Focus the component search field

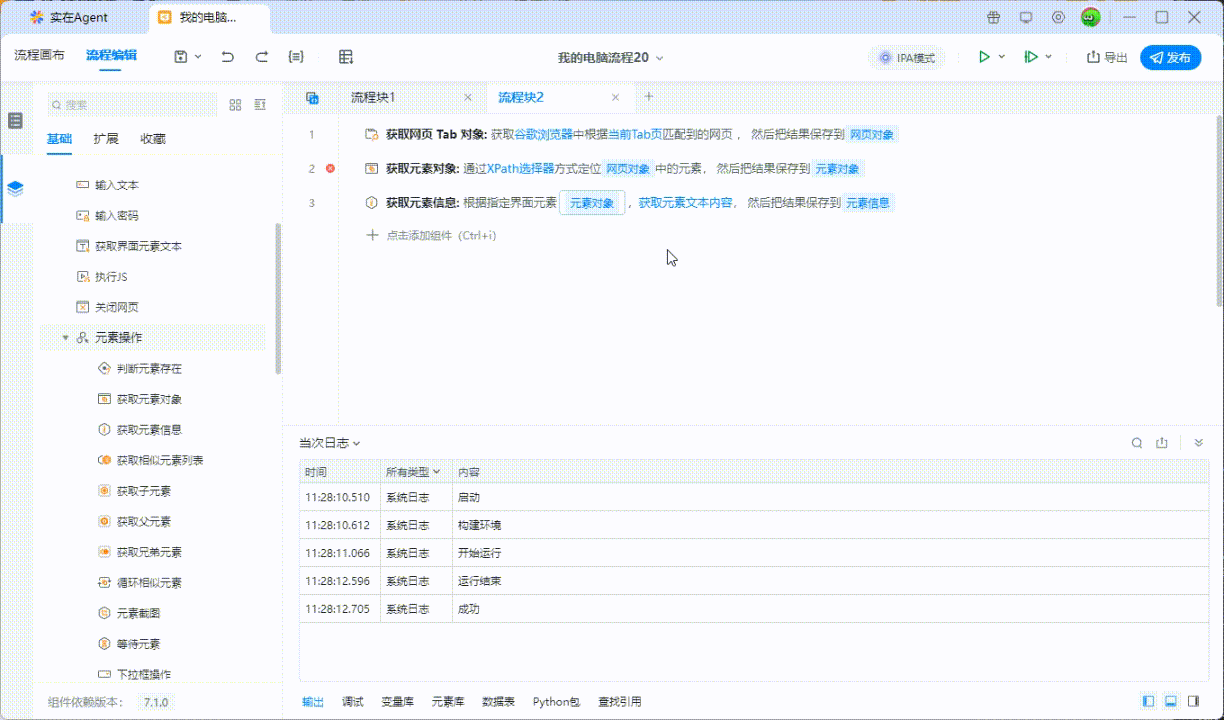(132, 105)
